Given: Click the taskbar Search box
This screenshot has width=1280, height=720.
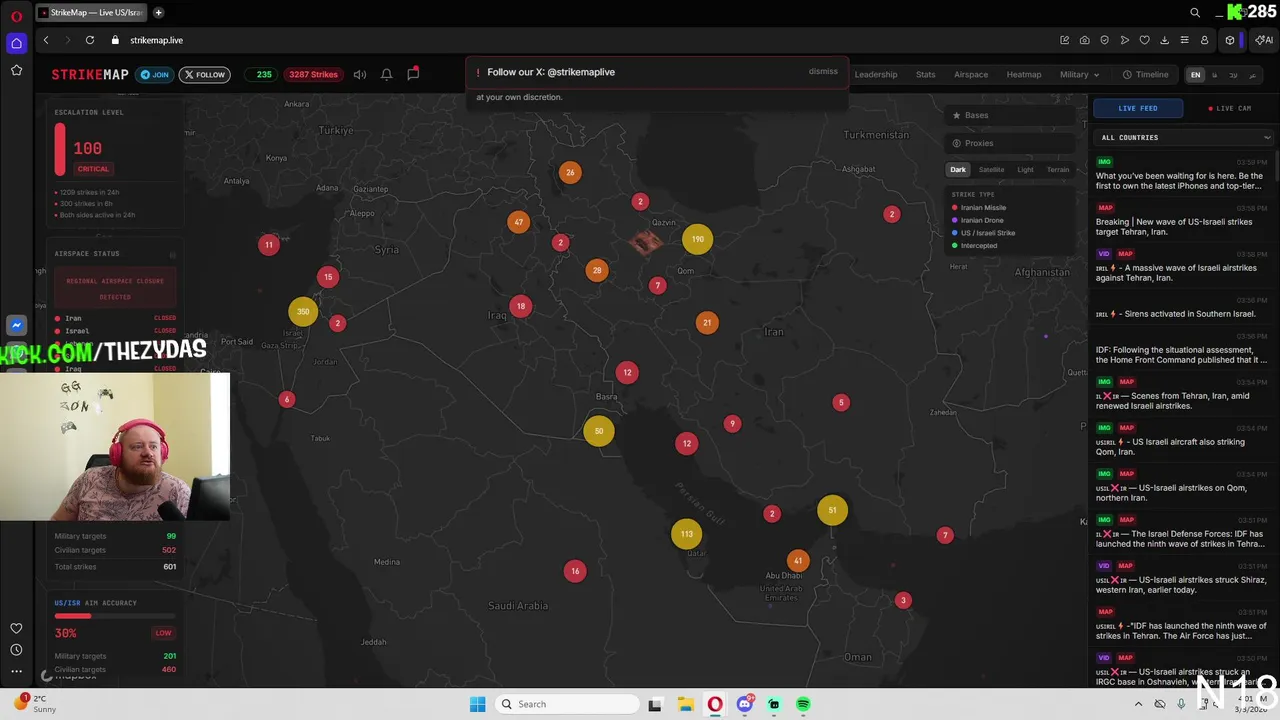Looking at the screenshot, I should 567,704.
